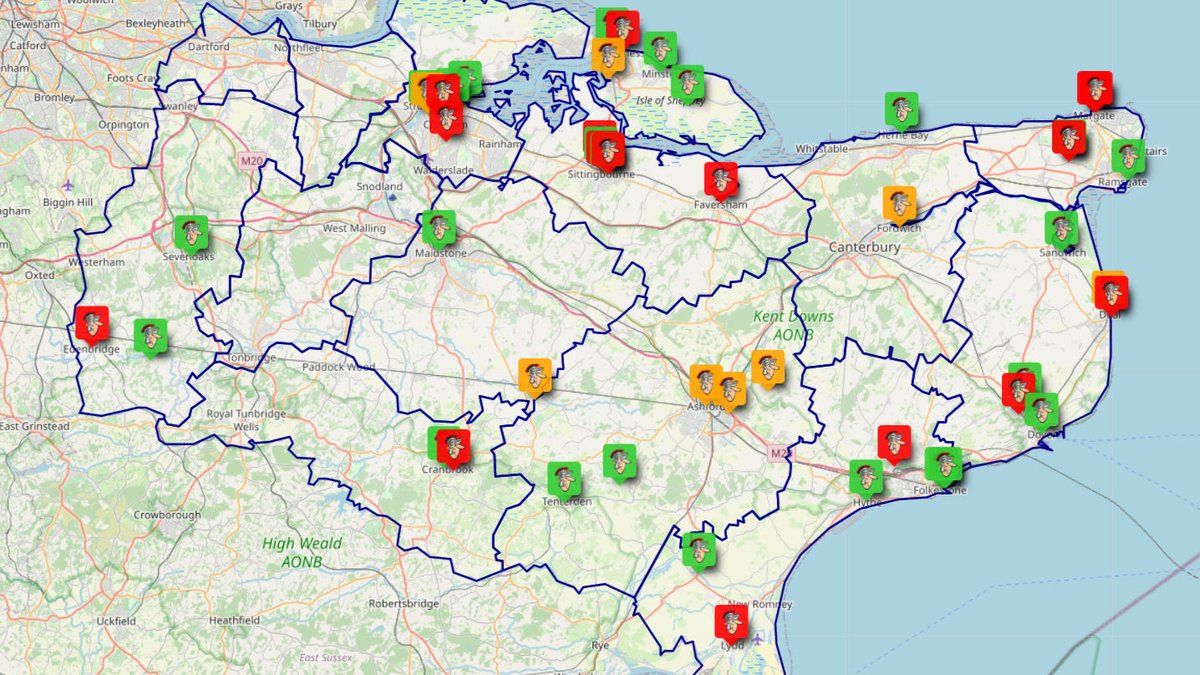
Task: Open the green marker at Sandwich
Action: coord(1061,229)
